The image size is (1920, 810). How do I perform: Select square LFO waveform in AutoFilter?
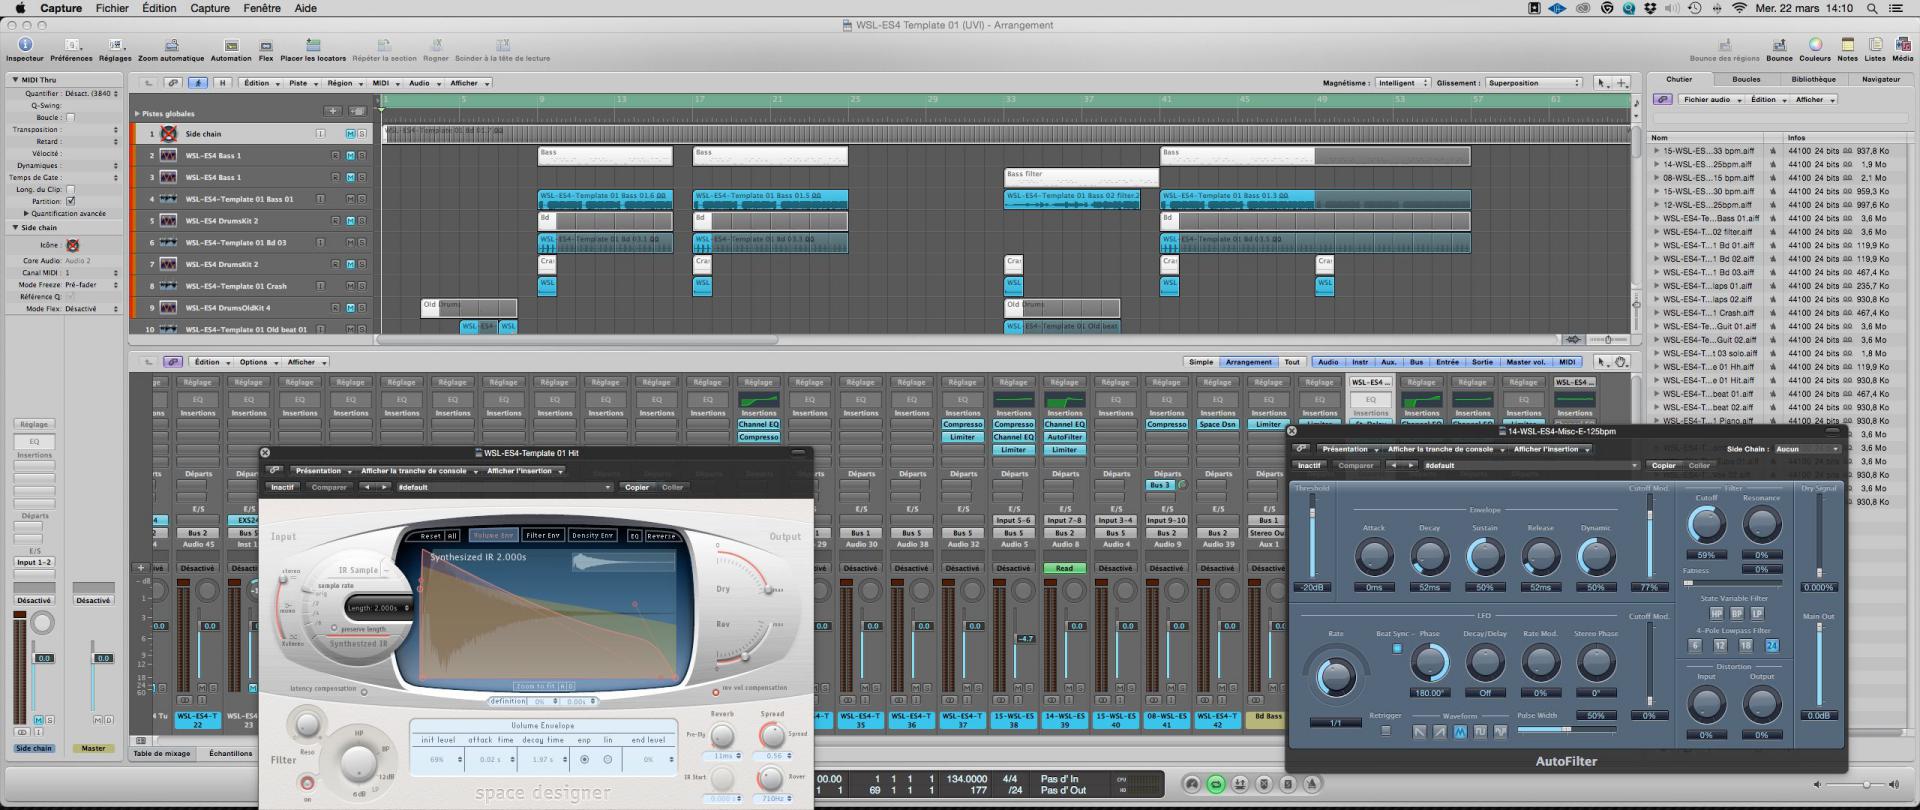tap(1480, 732)
